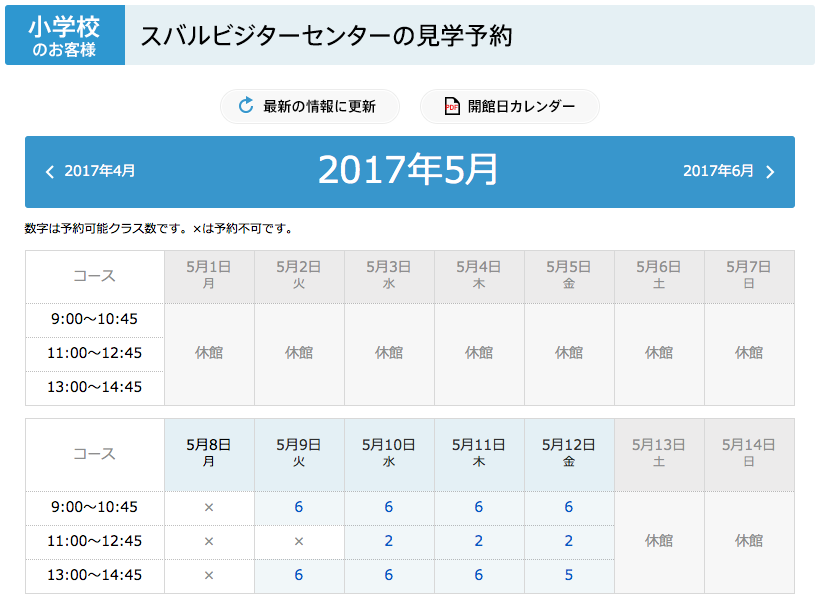Viewport: 835px width, 605px height.
Task: Select the 小学校のお客様 tab label
Action: click(65, 35)
